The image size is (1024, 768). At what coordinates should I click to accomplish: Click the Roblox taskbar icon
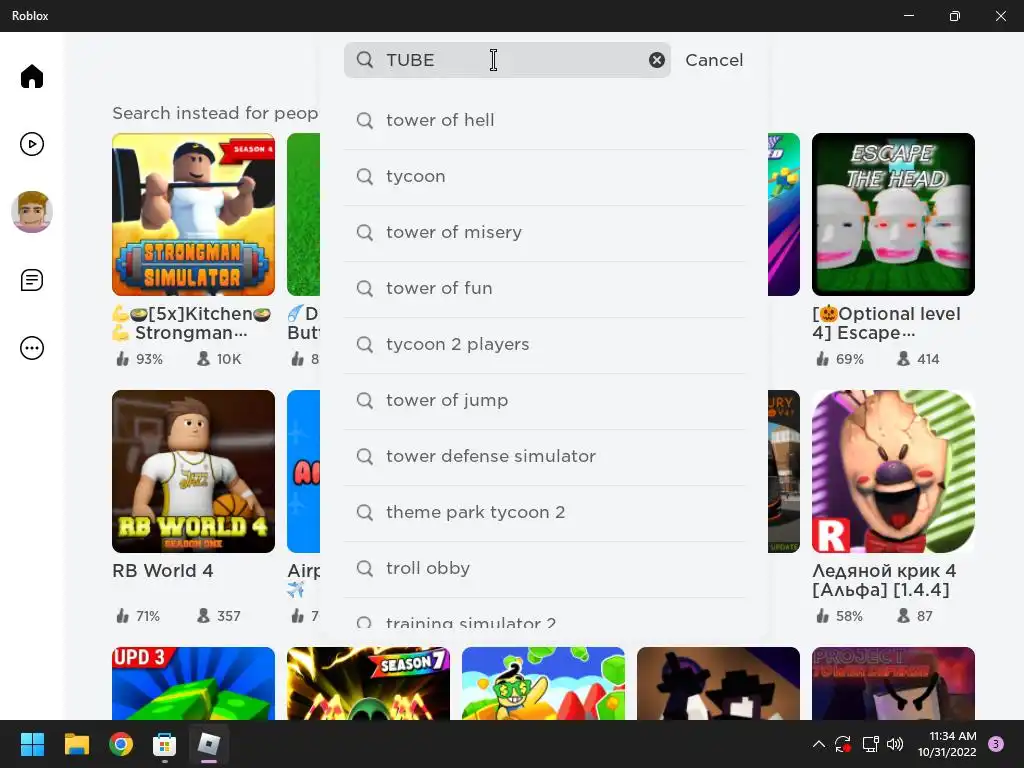[209, 744]
